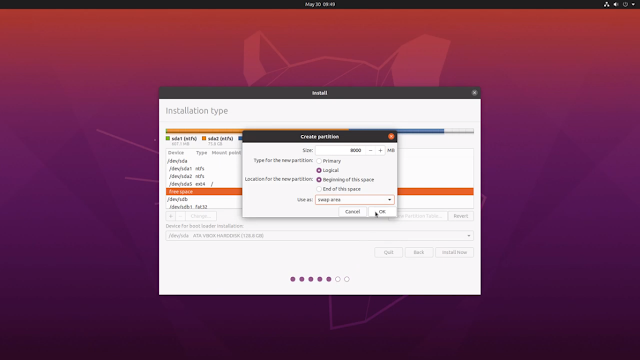
Task: Decrease partition size with minus button
Action: click(x=370, y=150)
